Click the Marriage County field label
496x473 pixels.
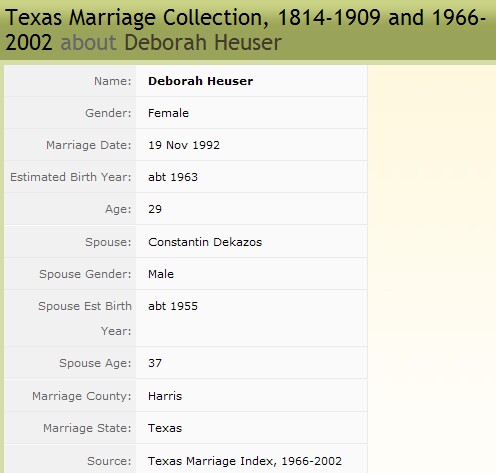coord(82,396)
